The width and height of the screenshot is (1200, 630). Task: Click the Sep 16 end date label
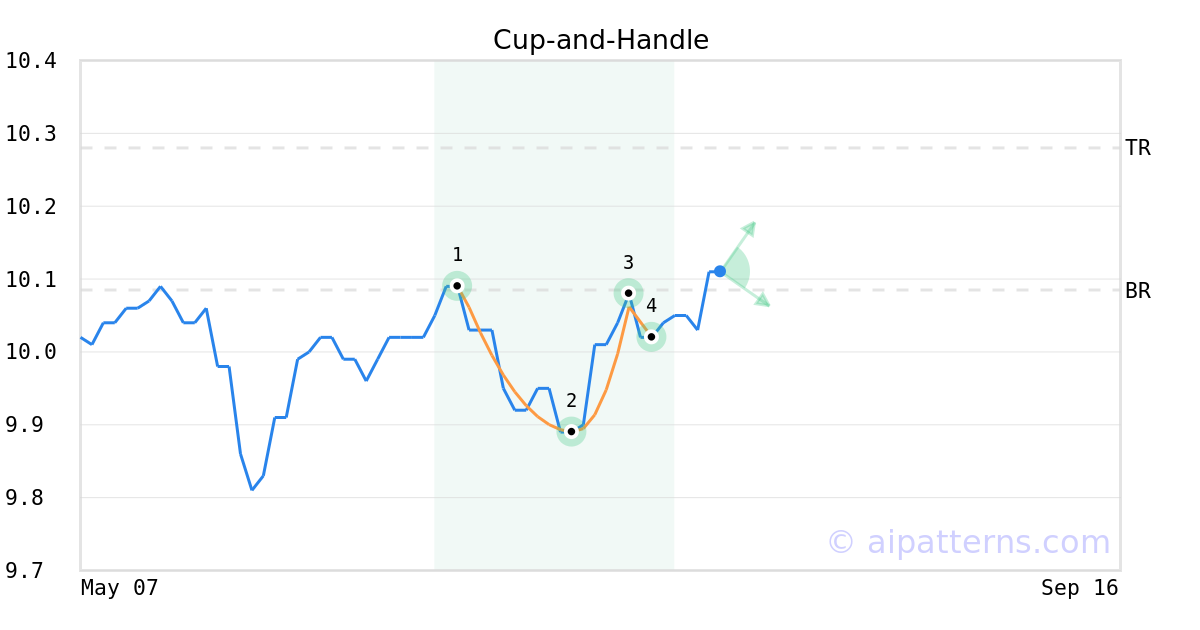pos(1079,588)
